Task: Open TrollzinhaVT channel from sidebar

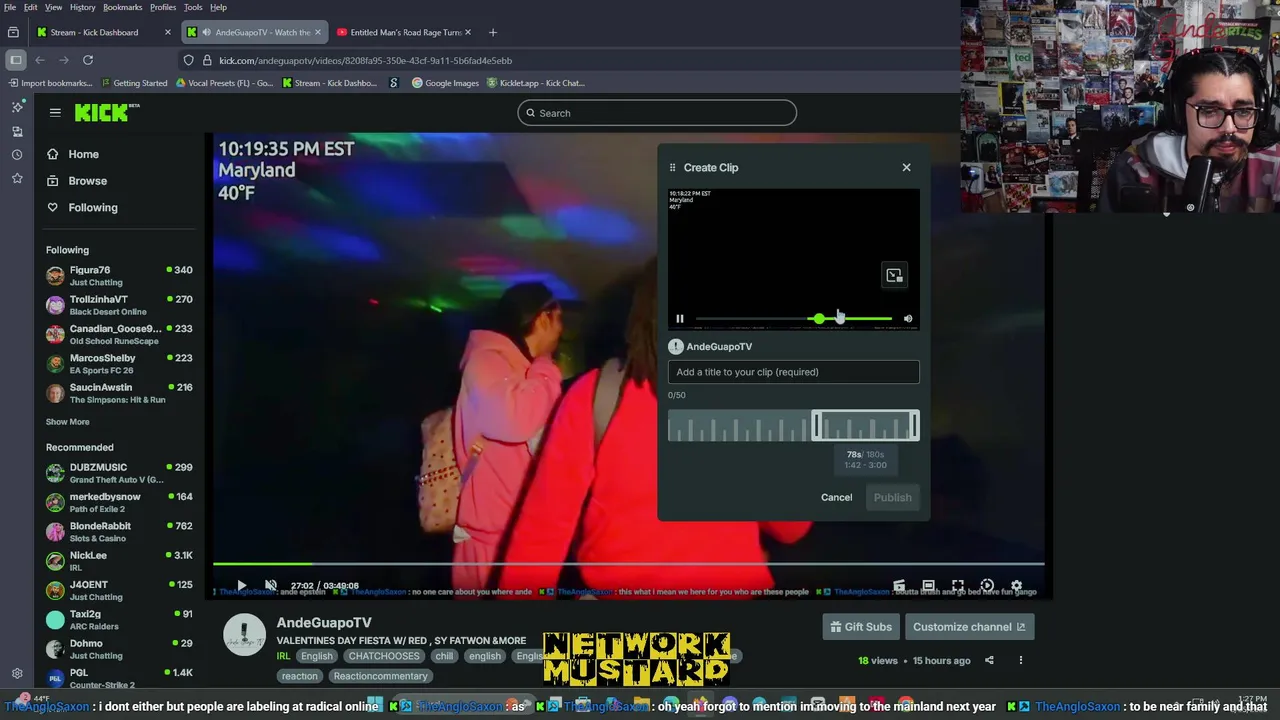Action: click(x=119, y=305)
